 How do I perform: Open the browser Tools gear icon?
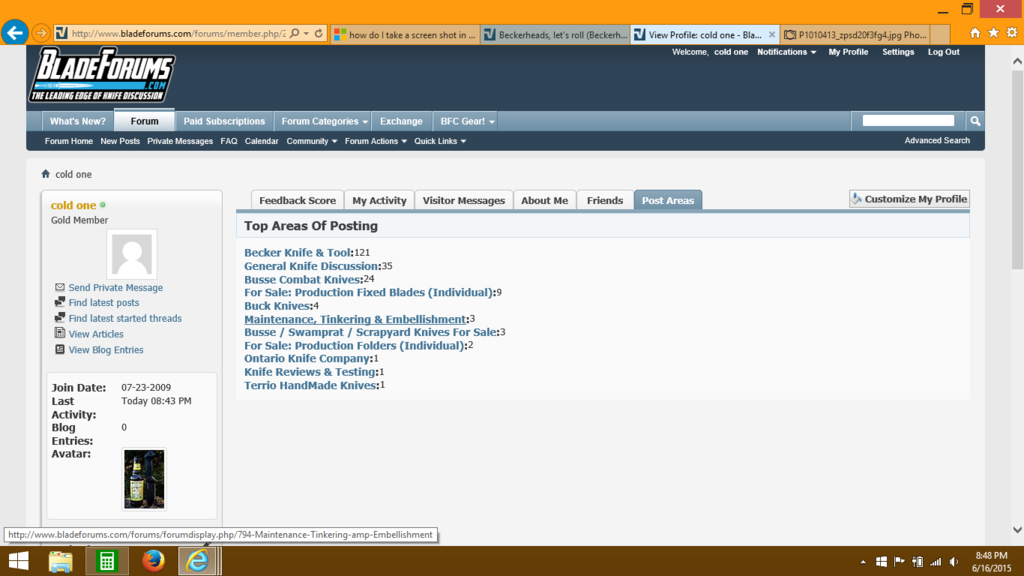[x=1012, y=33]
